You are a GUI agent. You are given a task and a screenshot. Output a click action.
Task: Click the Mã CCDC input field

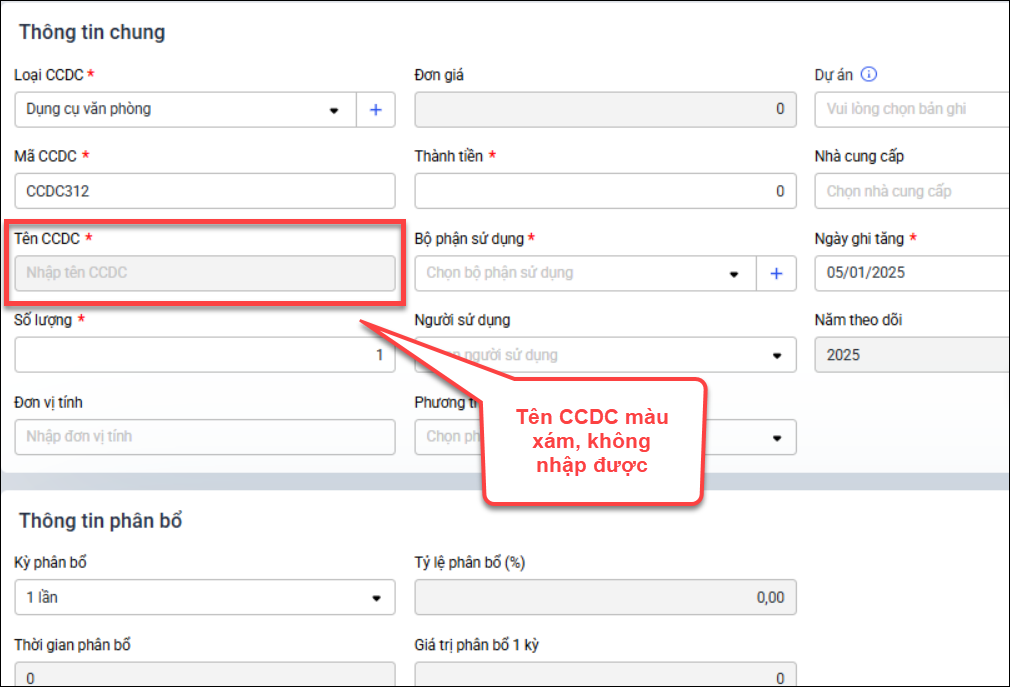point(205,191)
